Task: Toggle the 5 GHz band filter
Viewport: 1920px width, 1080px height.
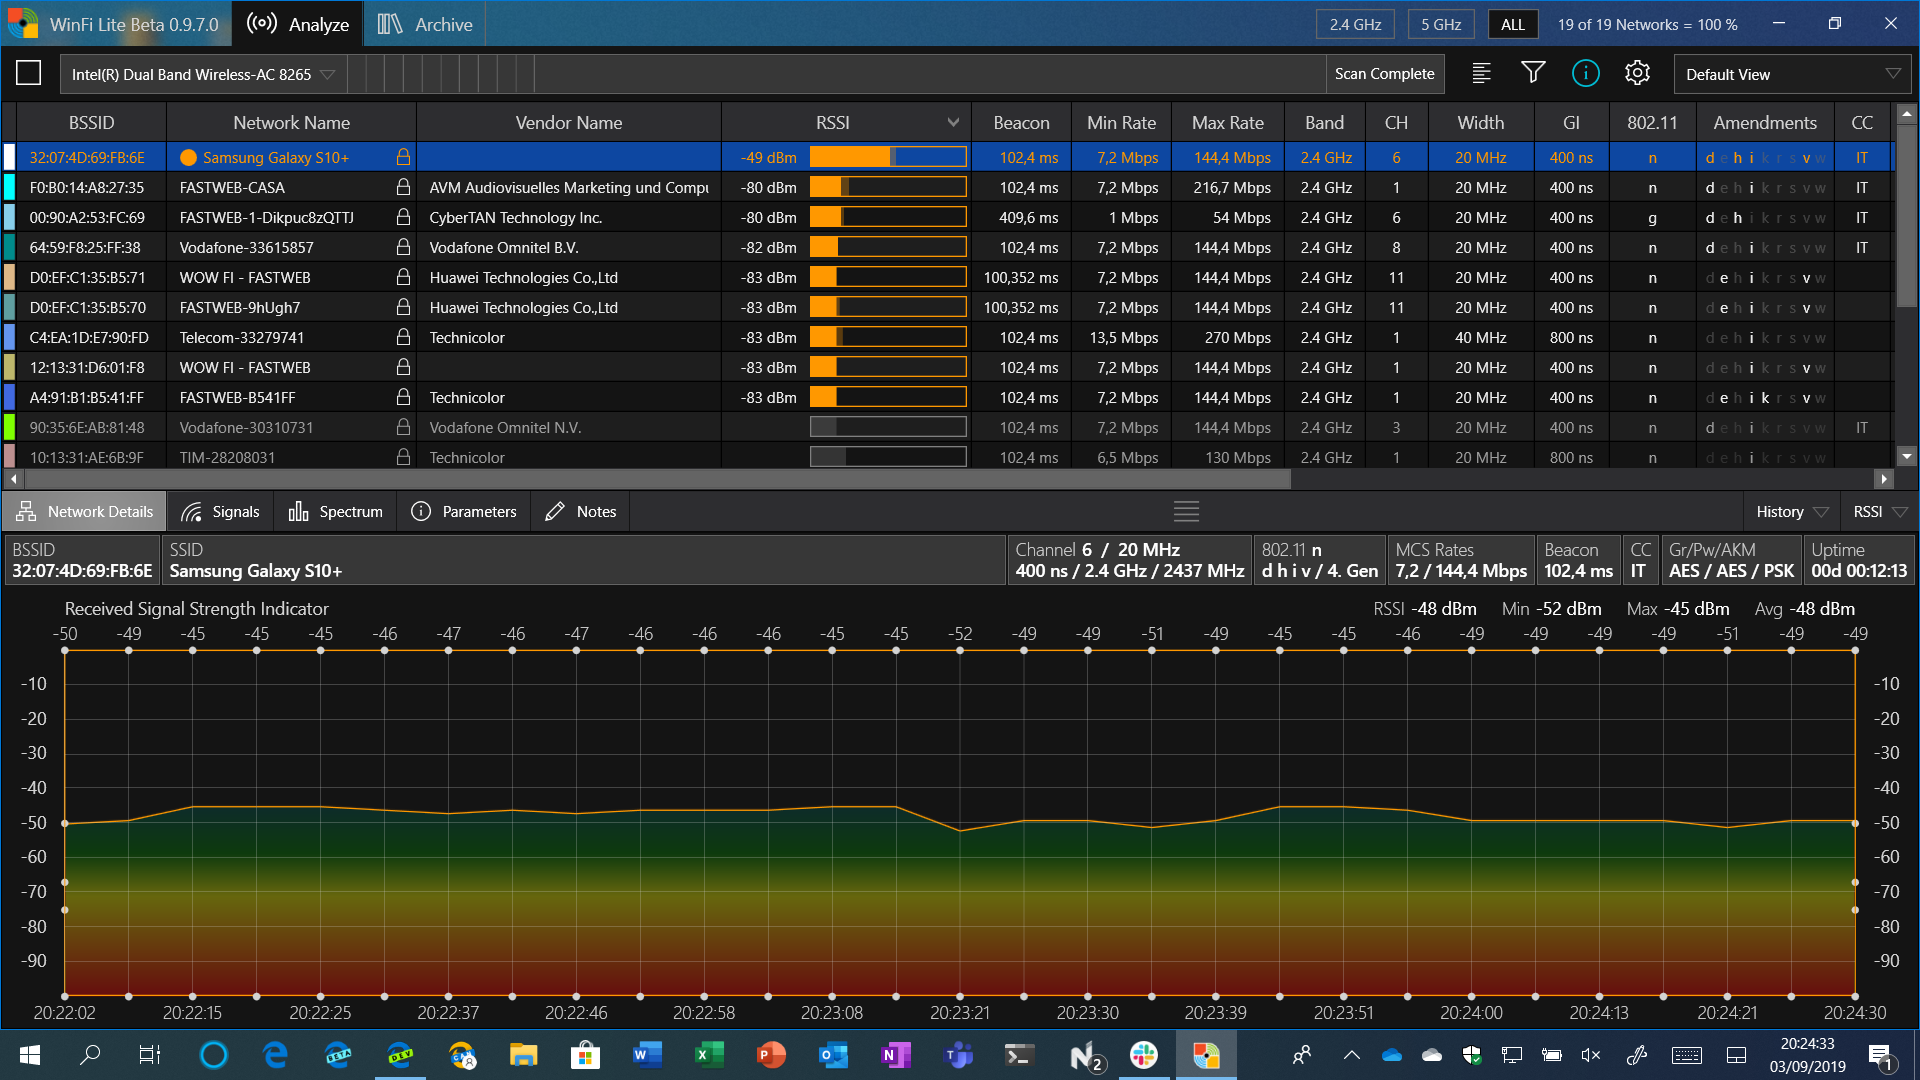Action: (1441, 24)
